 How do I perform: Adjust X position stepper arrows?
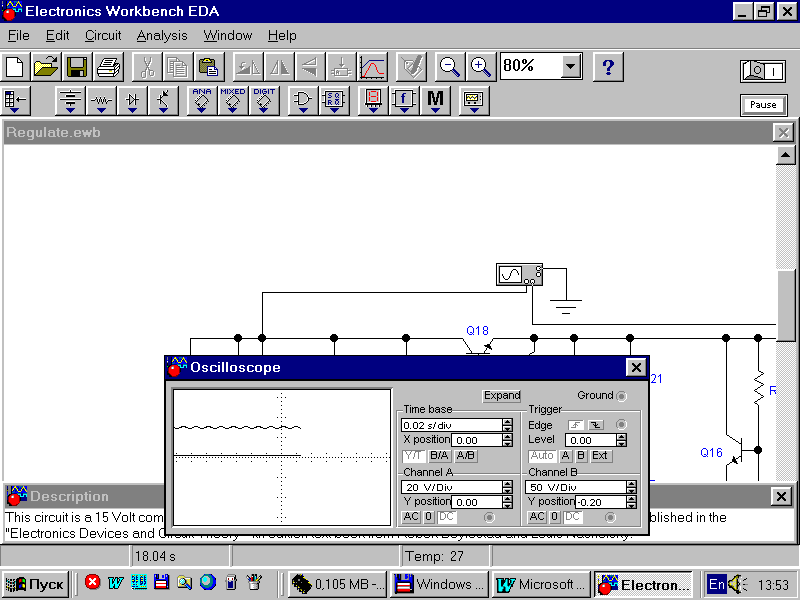507,440
